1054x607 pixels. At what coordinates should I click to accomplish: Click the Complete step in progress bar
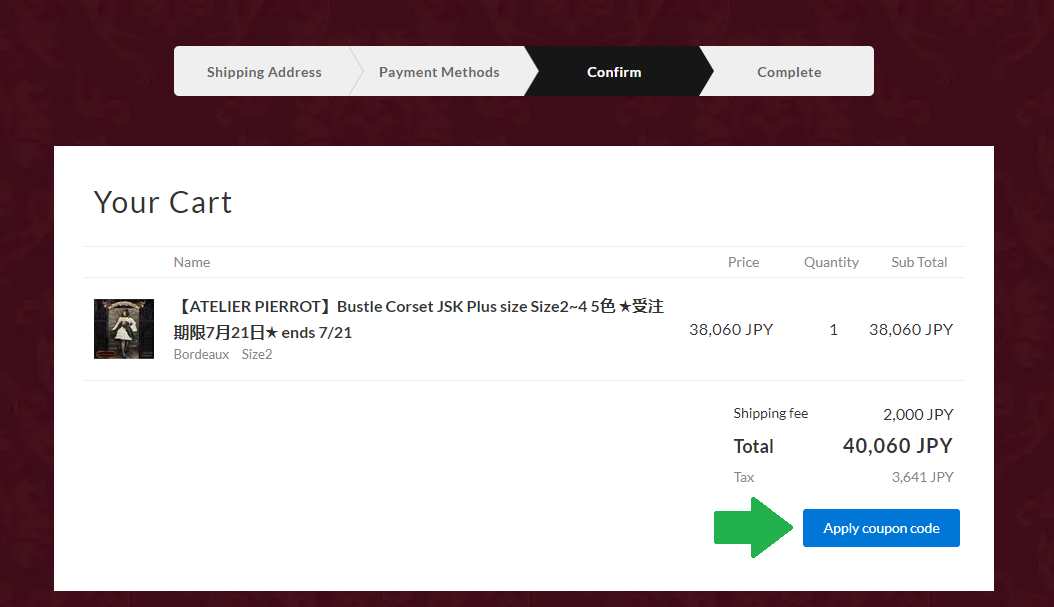point(789,72)
